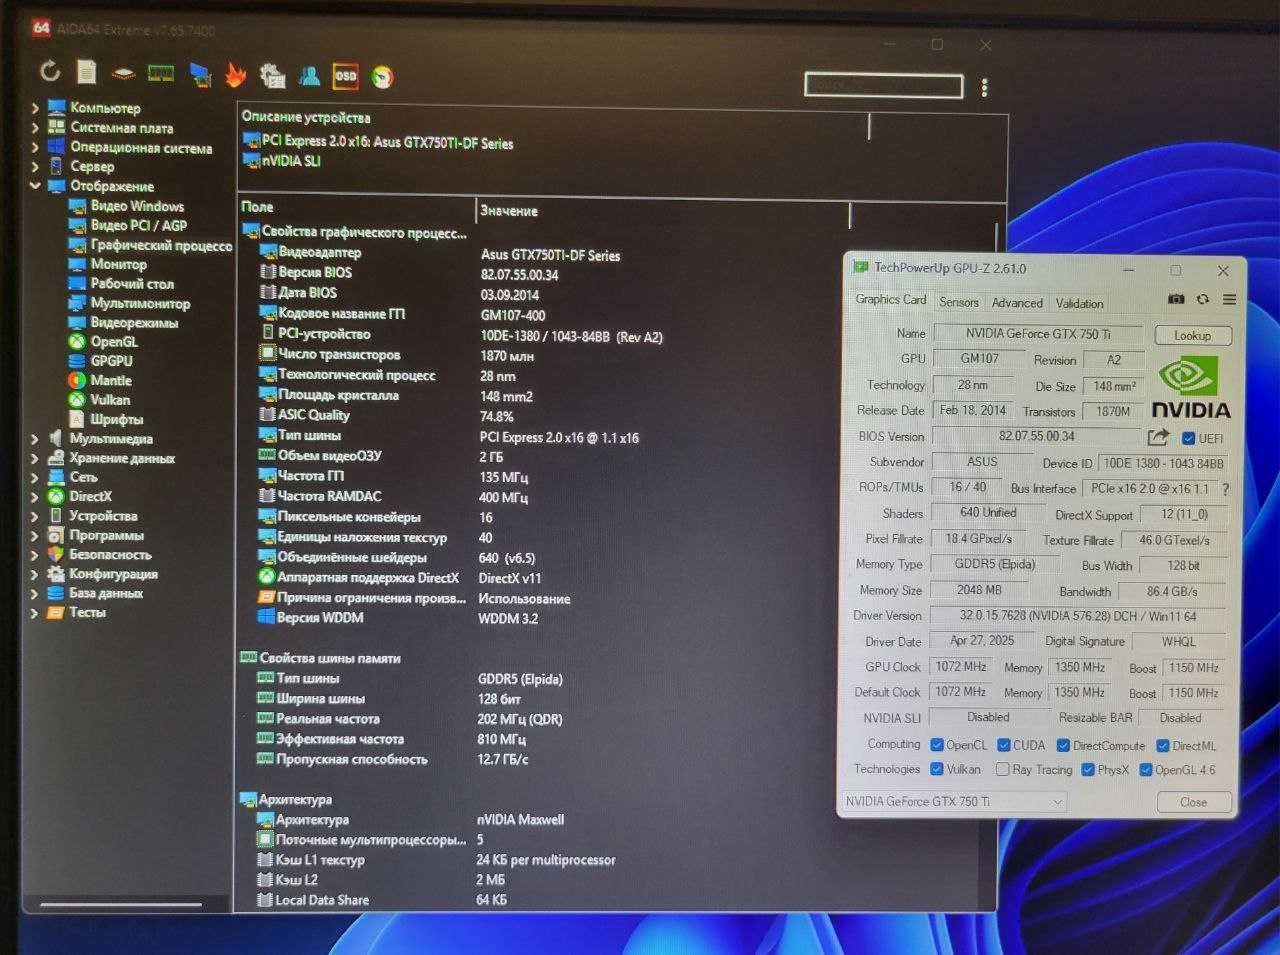Click the BIOS export share icon in GPU-Z
The height and width of the screenshot is (955, 1280).
coord(1158,437)
